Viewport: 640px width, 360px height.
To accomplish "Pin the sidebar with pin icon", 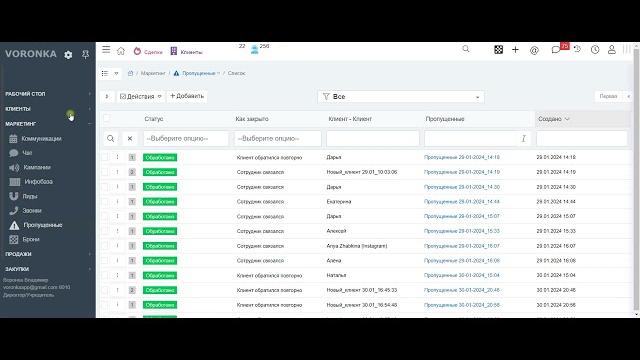I will (x=85, y=54).
